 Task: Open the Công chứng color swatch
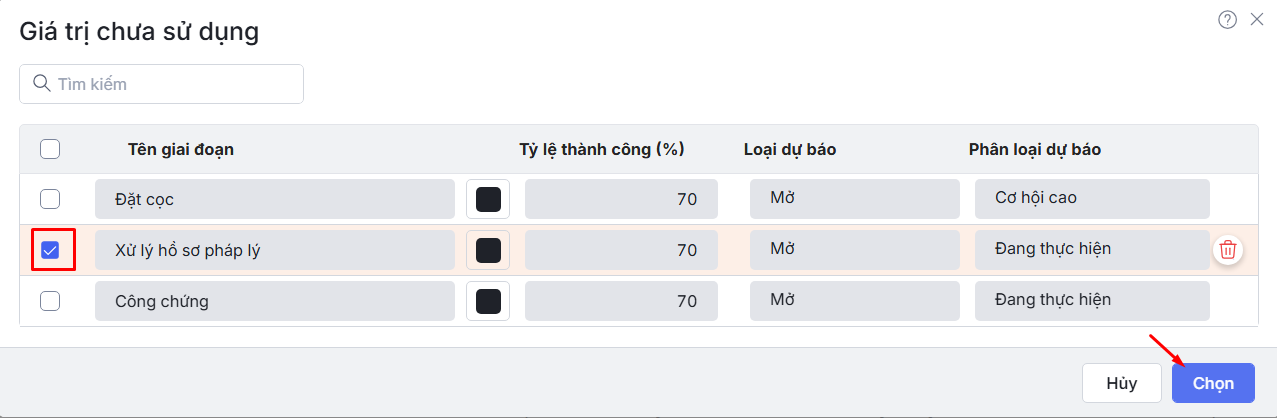click(488, 301)
